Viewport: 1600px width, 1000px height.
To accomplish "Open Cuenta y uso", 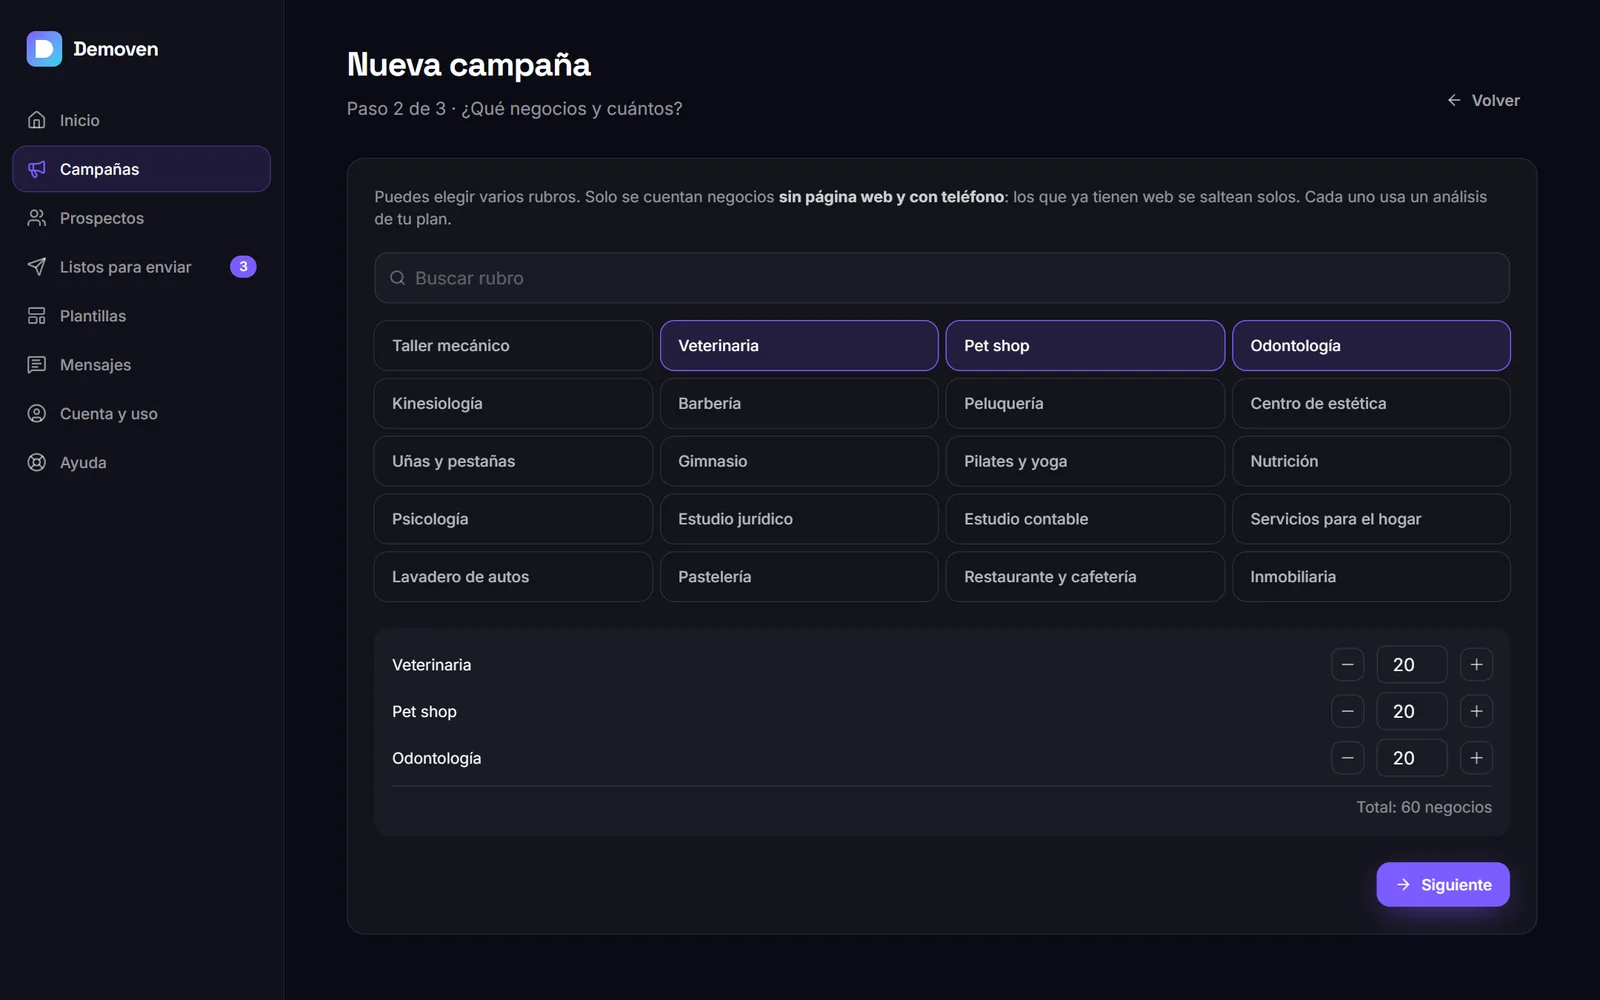I will tap(141, 414).
